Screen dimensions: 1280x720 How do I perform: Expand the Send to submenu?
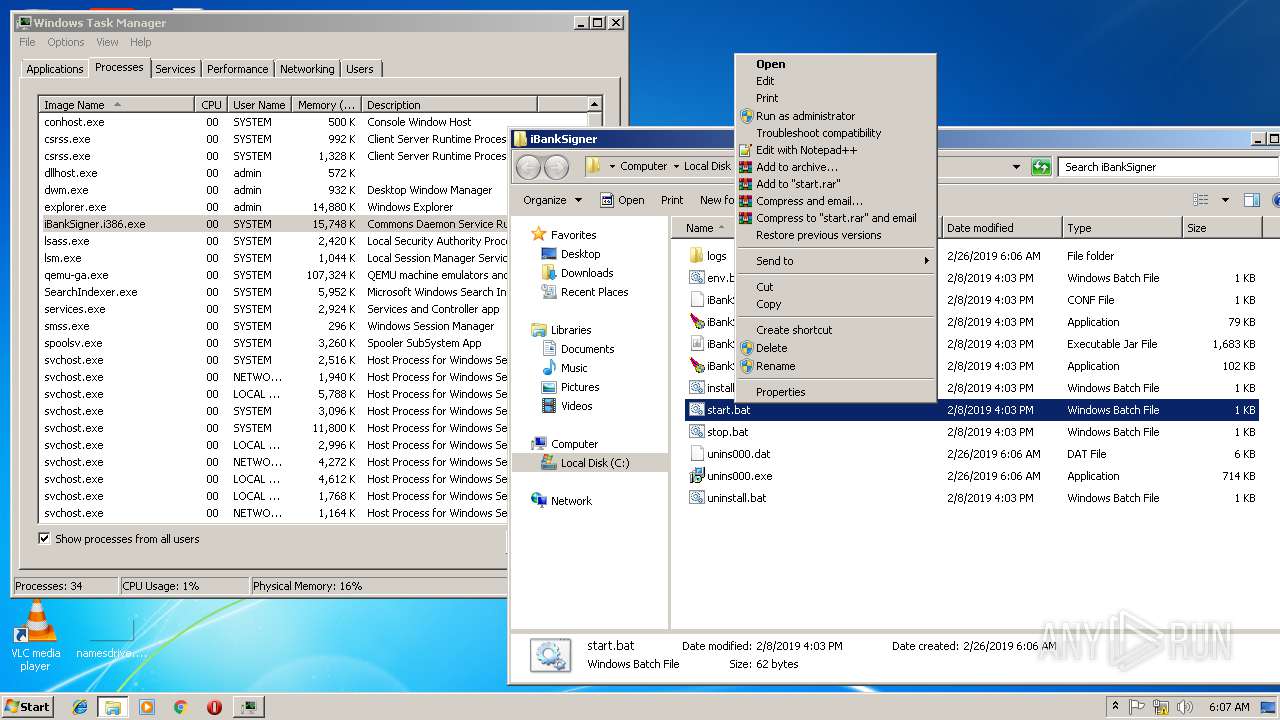[x=835, y=261]
